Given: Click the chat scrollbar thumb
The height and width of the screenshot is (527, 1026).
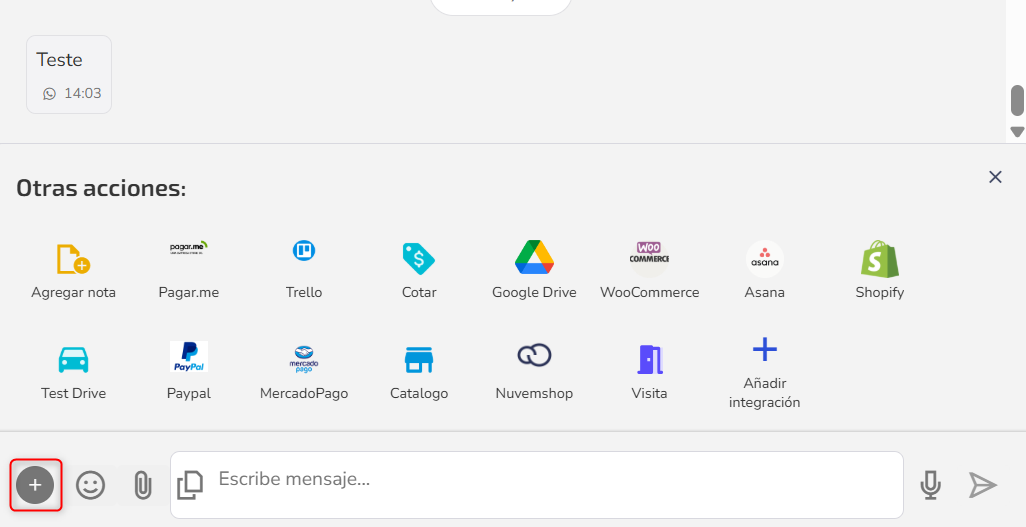Looking at the screenshot, I should click(x=1017, y=100).
